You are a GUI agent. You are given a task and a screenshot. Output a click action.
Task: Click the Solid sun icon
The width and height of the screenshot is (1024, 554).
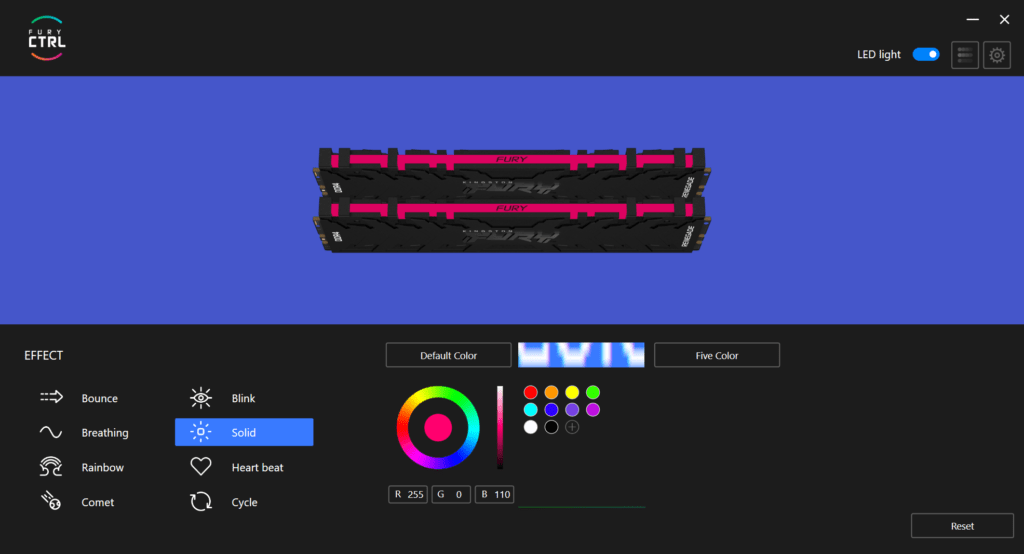click(x=200, y=432)
